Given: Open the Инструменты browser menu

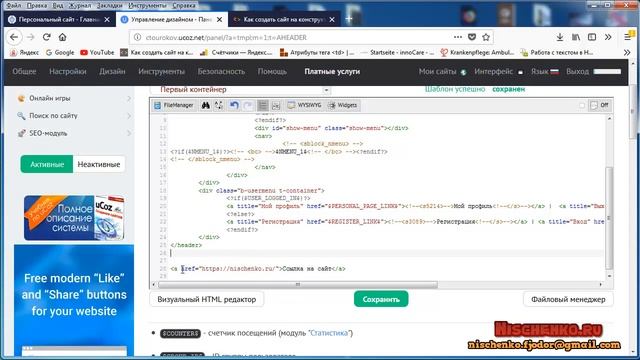Looking at the screenshot, I should point(147,6).
